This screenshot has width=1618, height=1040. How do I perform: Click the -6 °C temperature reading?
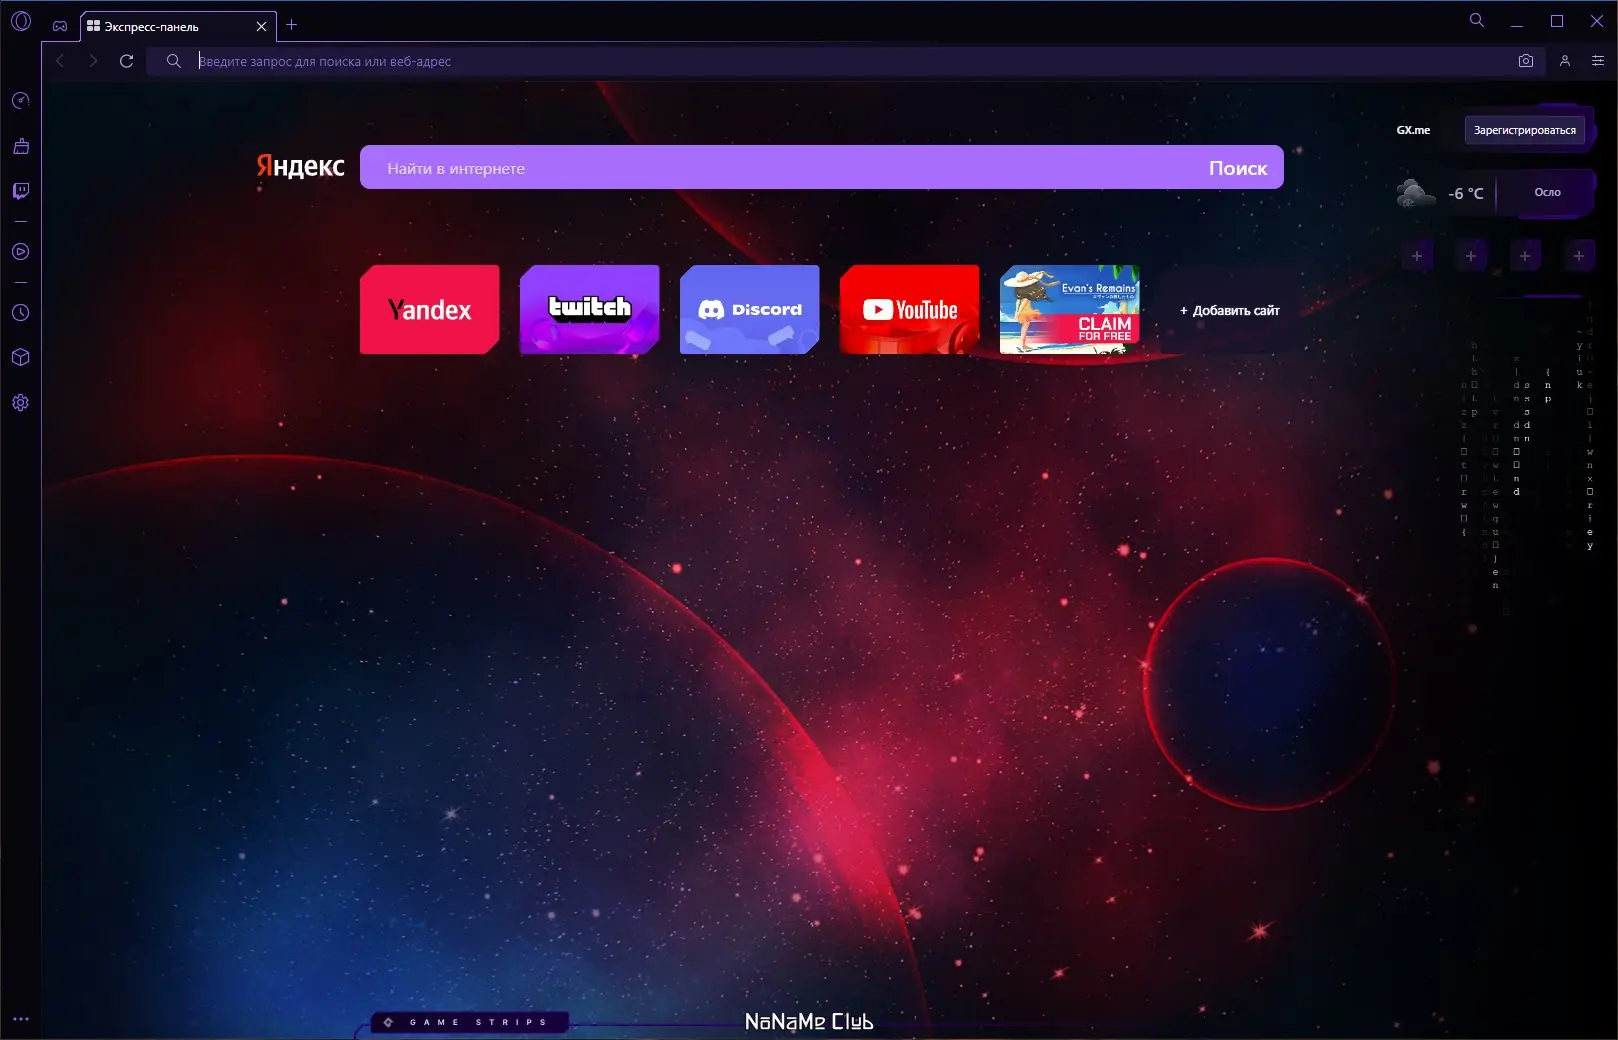coord(1466,193)
